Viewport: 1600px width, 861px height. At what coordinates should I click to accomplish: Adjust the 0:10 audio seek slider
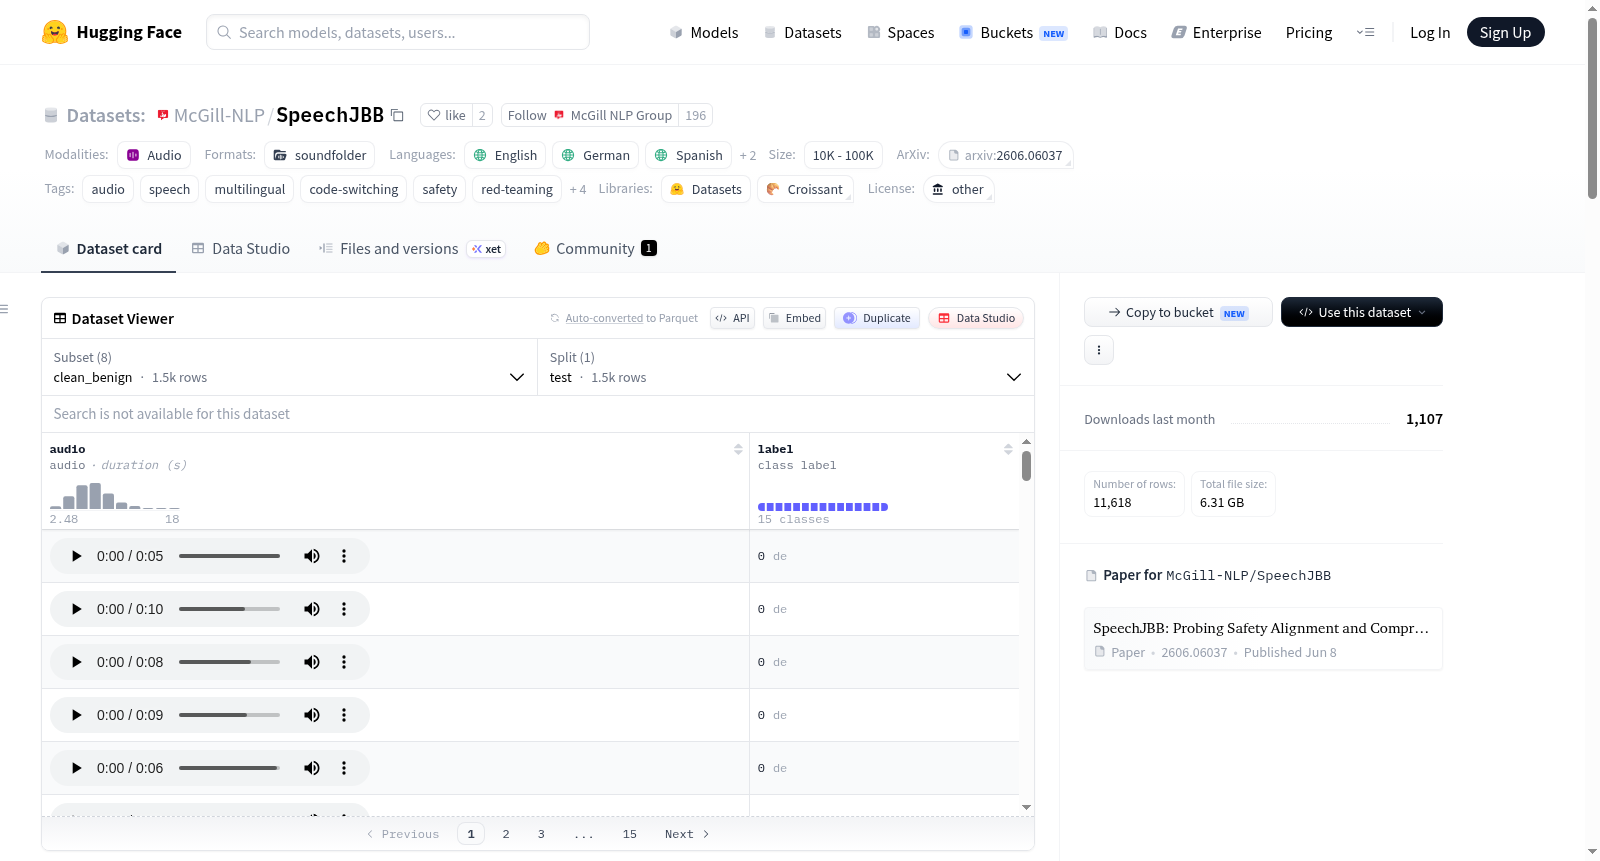click(229, 609)
